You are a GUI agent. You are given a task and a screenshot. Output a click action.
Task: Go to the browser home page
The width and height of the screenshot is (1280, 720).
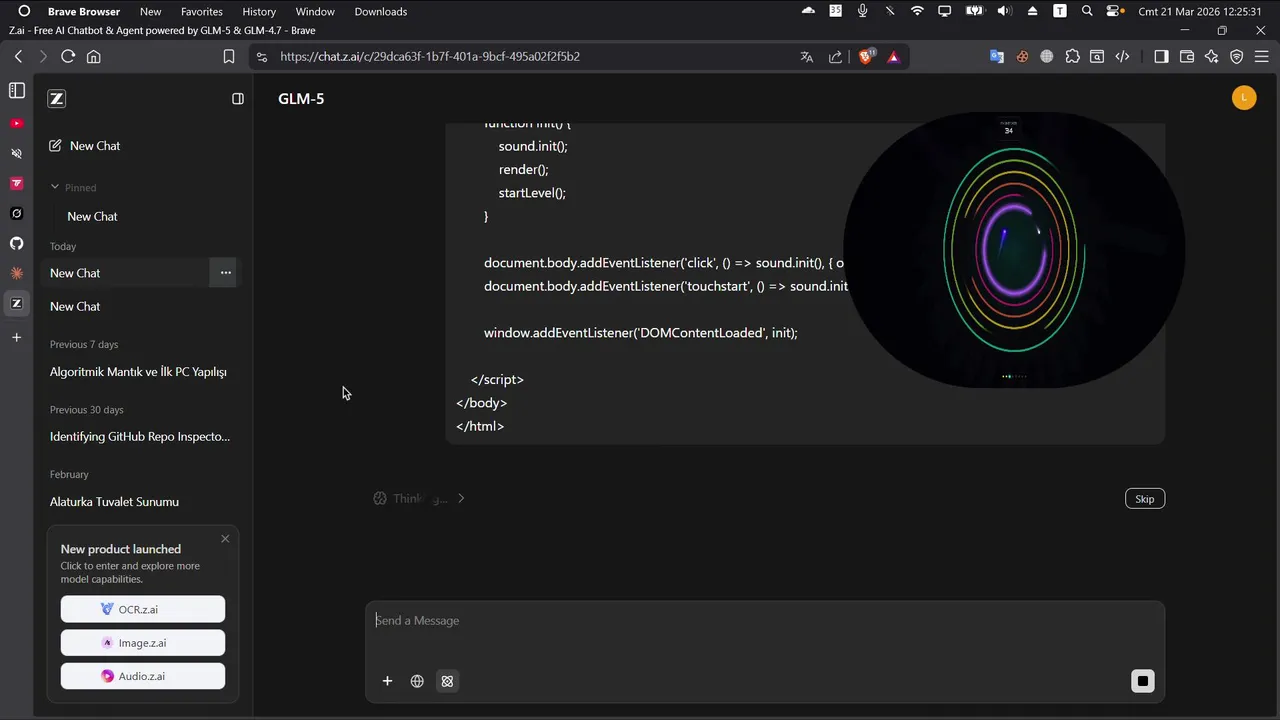[x=94, y=57]
